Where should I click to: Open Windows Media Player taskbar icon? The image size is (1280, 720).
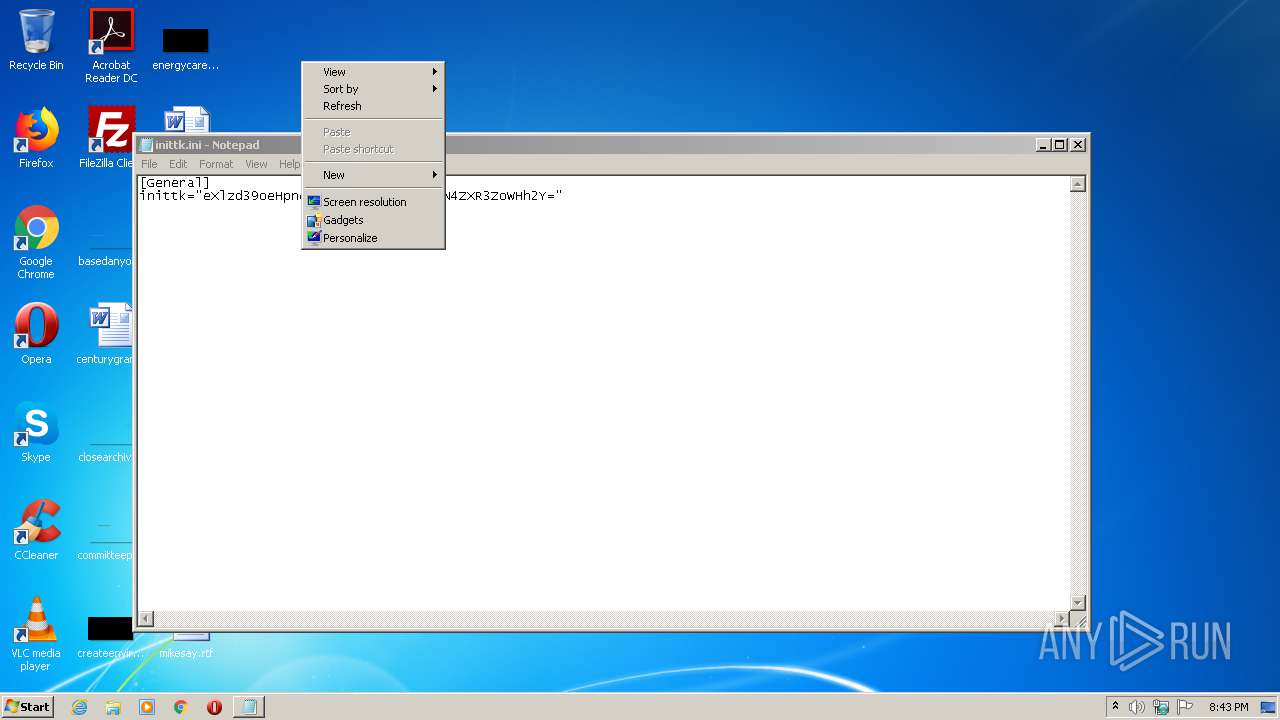(147, 707)
